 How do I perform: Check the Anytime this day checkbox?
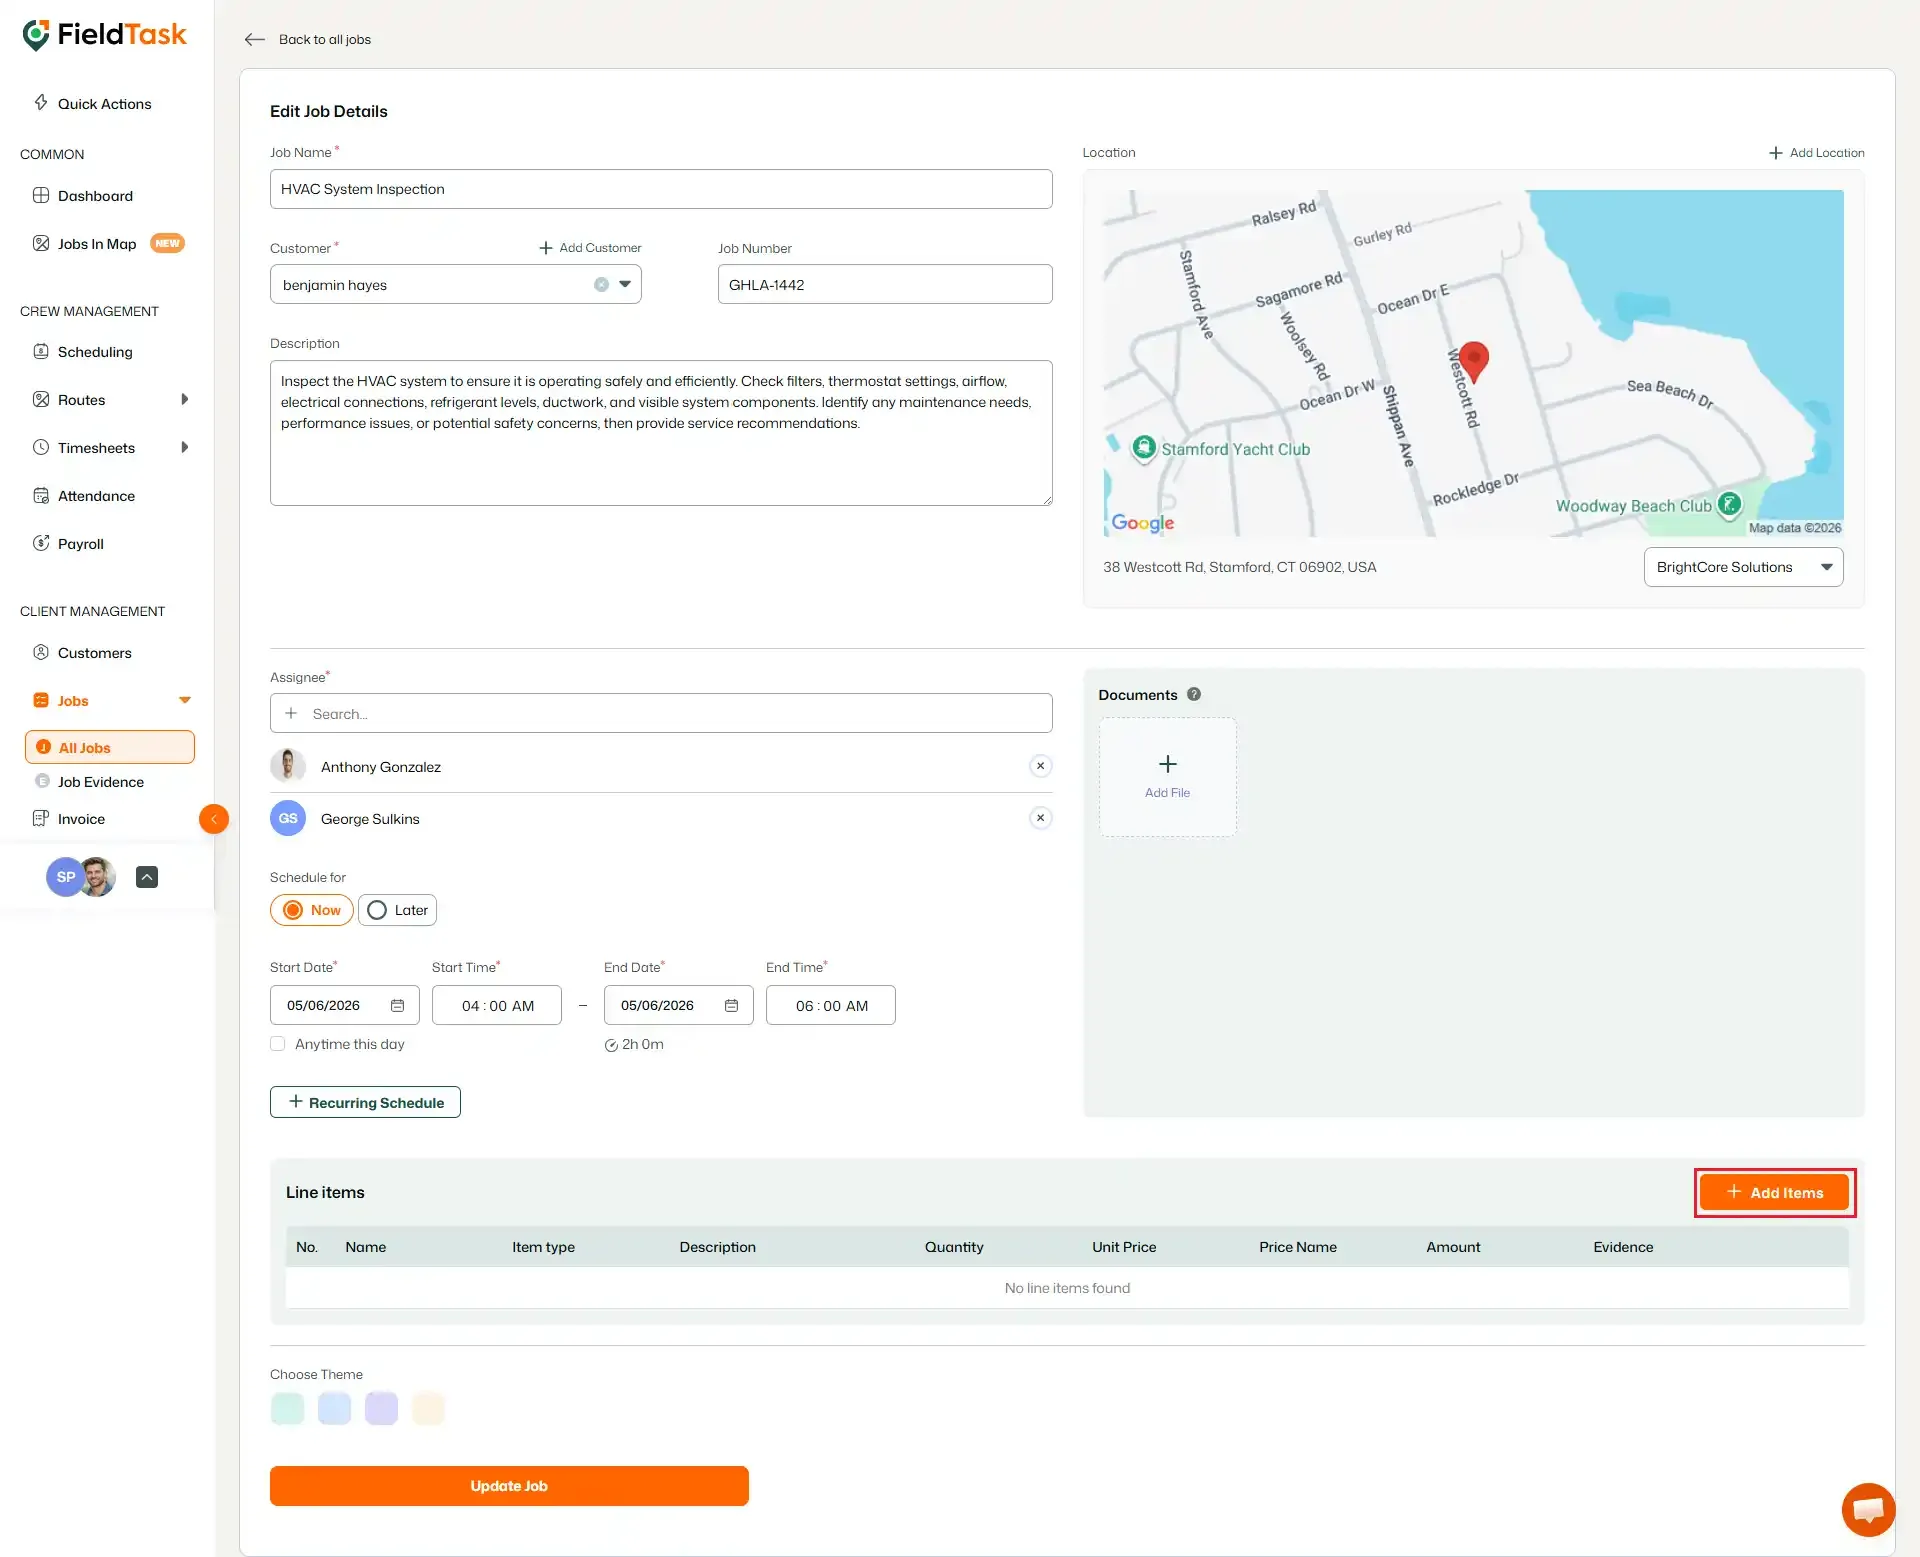(278, 1044)
